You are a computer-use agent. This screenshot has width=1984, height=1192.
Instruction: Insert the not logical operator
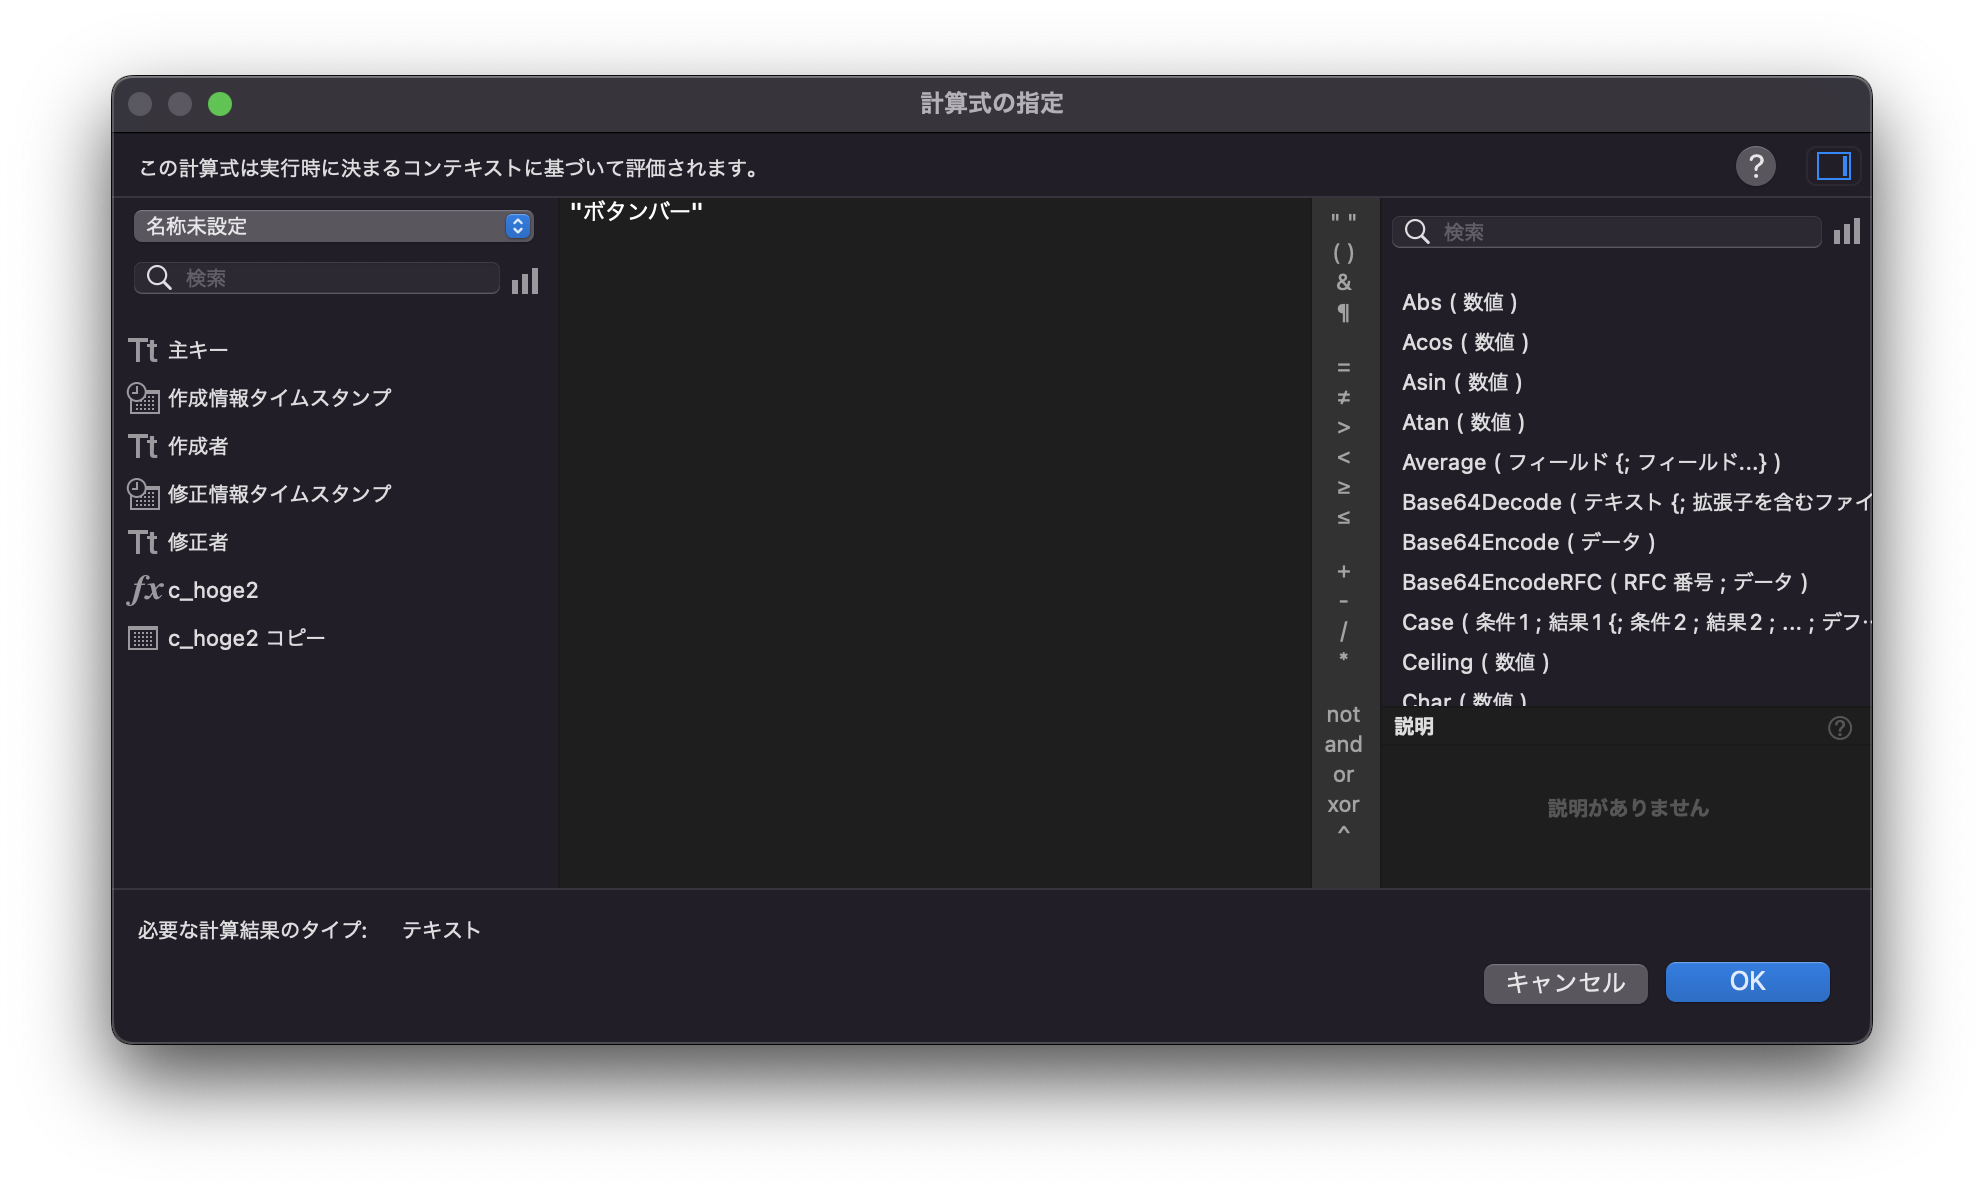[x=1344, y=715]
